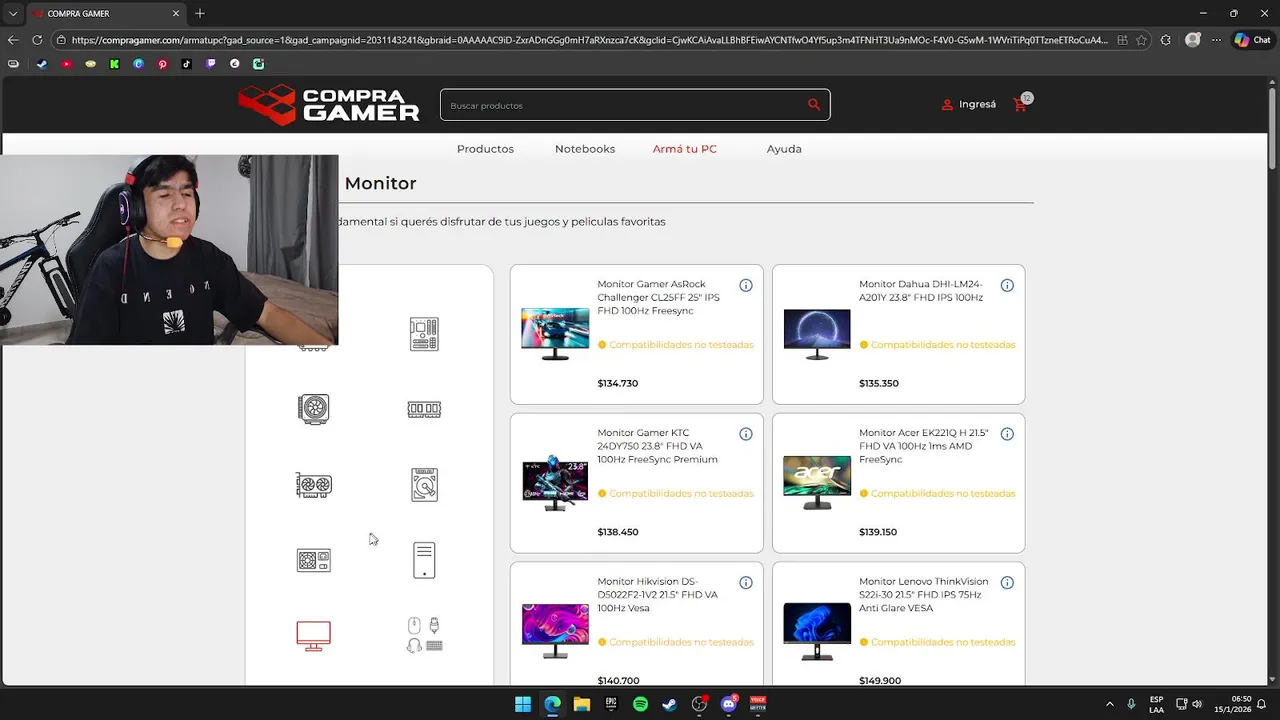1280x720 pixels.
Task: Open the Kick bookmark
Action: click(x=114, y=64)
